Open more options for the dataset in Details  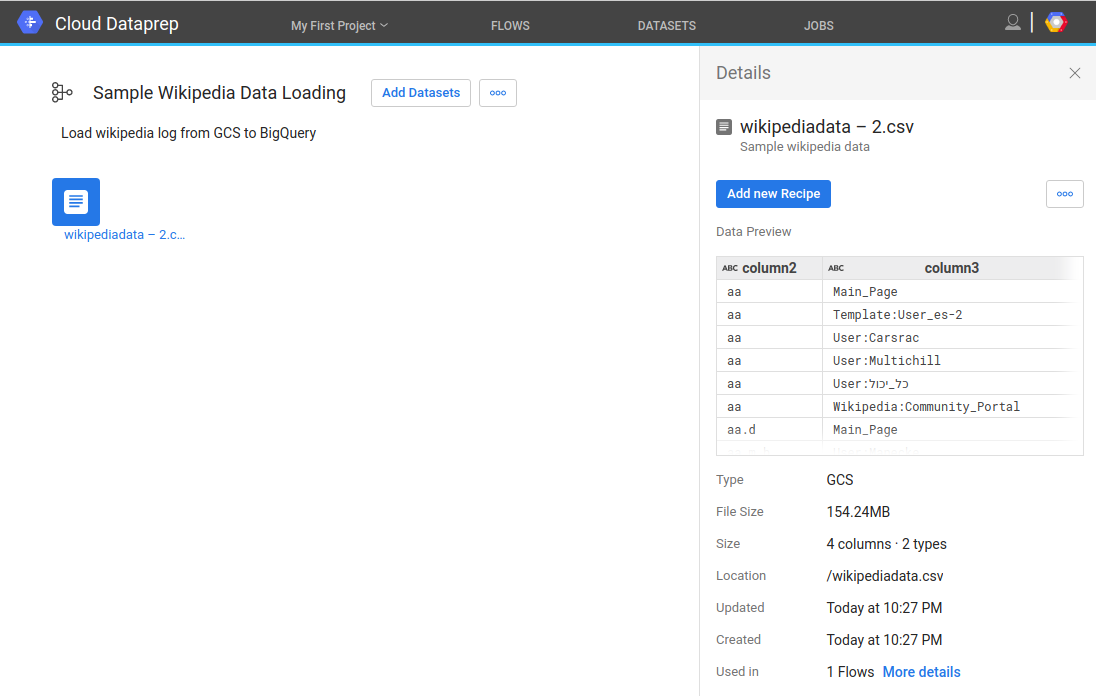[1065, 194]
